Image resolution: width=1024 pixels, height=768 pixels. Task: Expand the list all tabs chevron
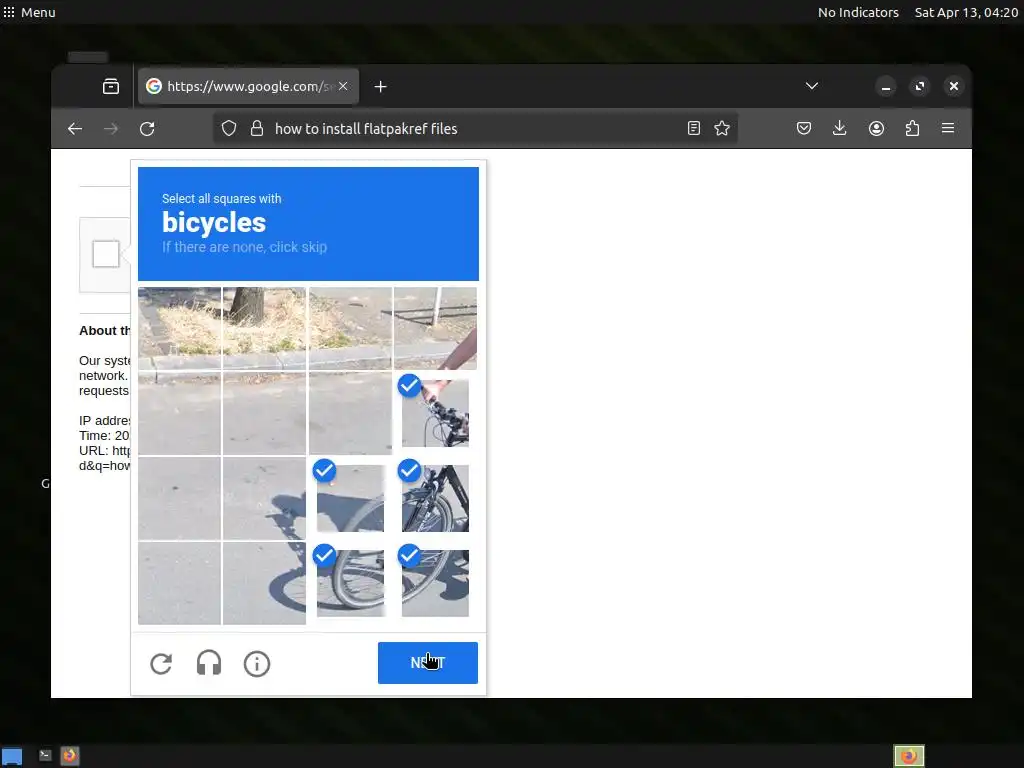point(812,86)
